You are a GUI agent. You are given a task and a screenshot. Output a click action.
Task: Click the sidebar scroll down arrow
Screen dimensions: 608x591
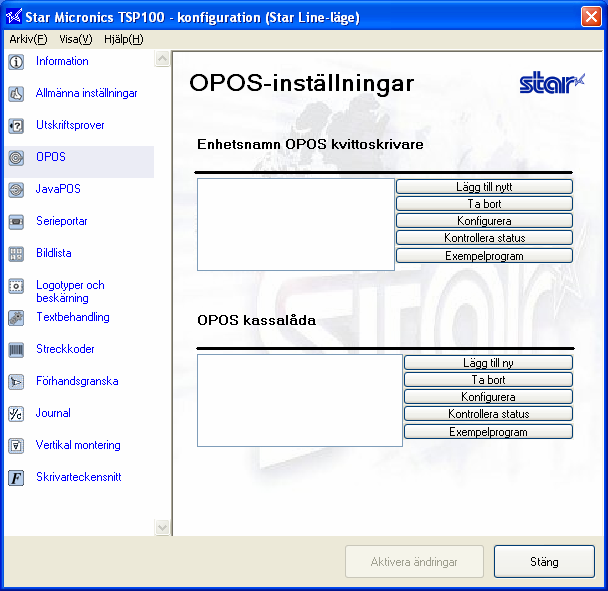(x=162, y=527)
